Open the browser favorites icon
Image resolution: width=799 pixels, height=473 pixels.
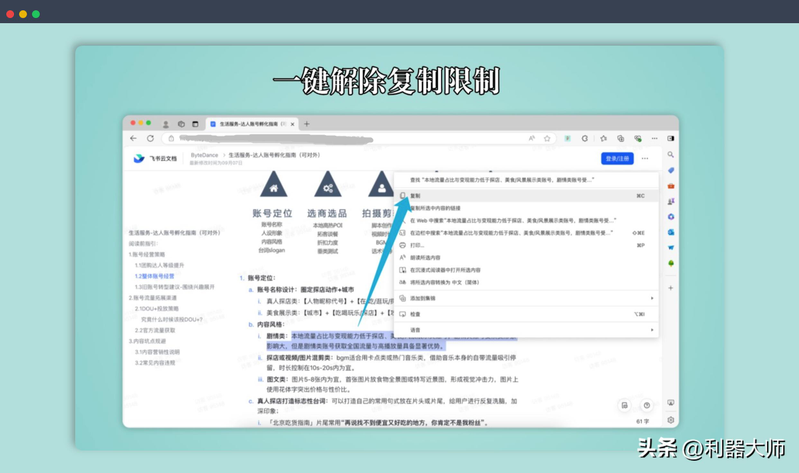[x=603, y=138]
